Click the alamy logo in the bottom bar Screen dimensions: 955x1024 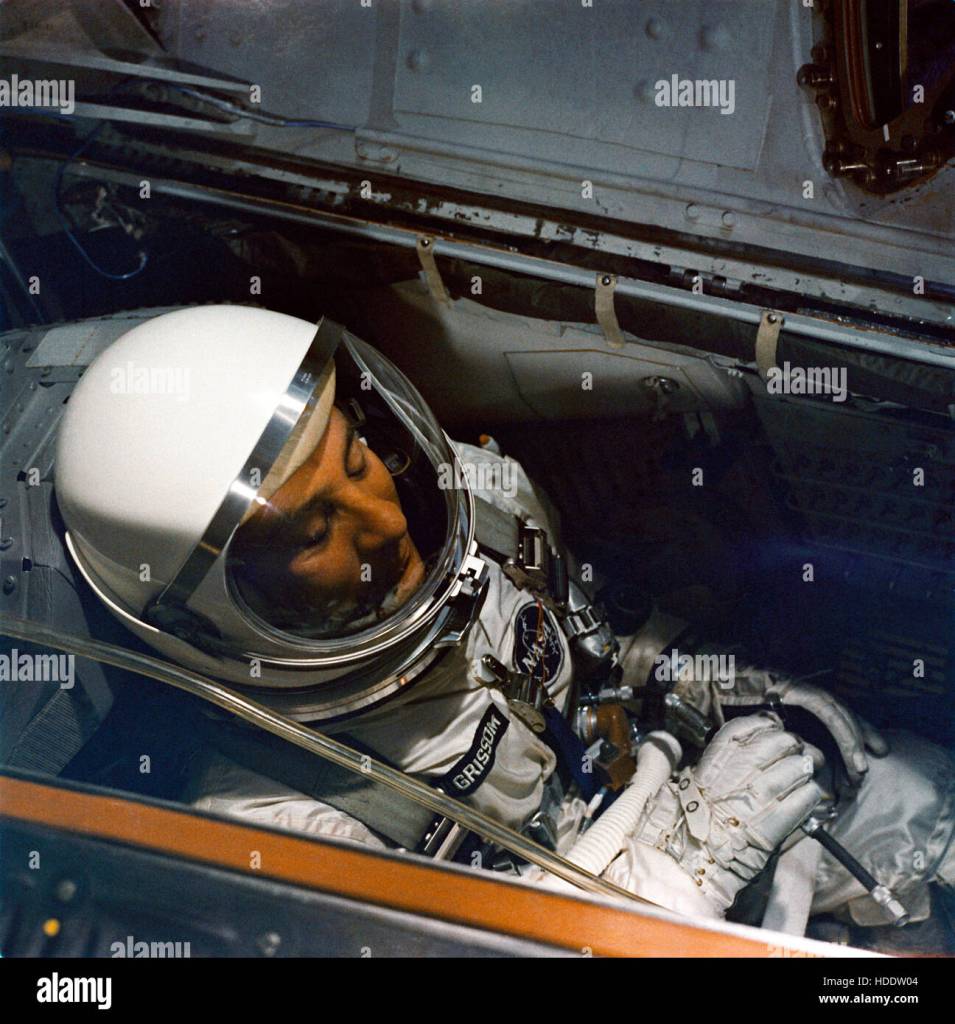pyautogui.click(x=74, y=991)
